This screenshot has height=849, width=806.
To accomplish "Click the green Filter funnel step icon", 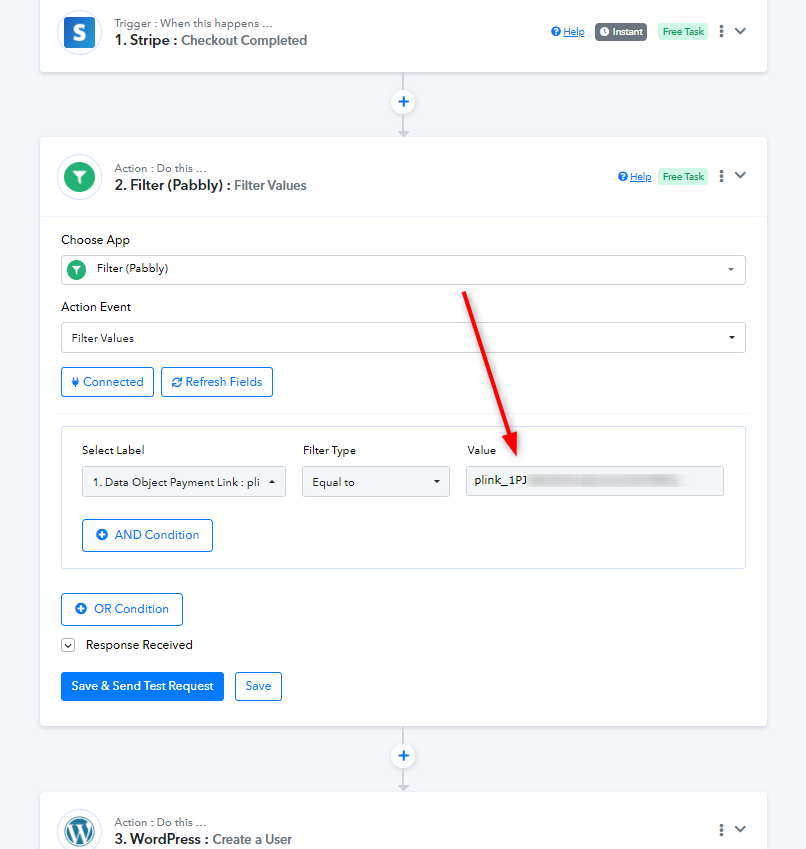I will pyautogui.click(x=80, y=177).
